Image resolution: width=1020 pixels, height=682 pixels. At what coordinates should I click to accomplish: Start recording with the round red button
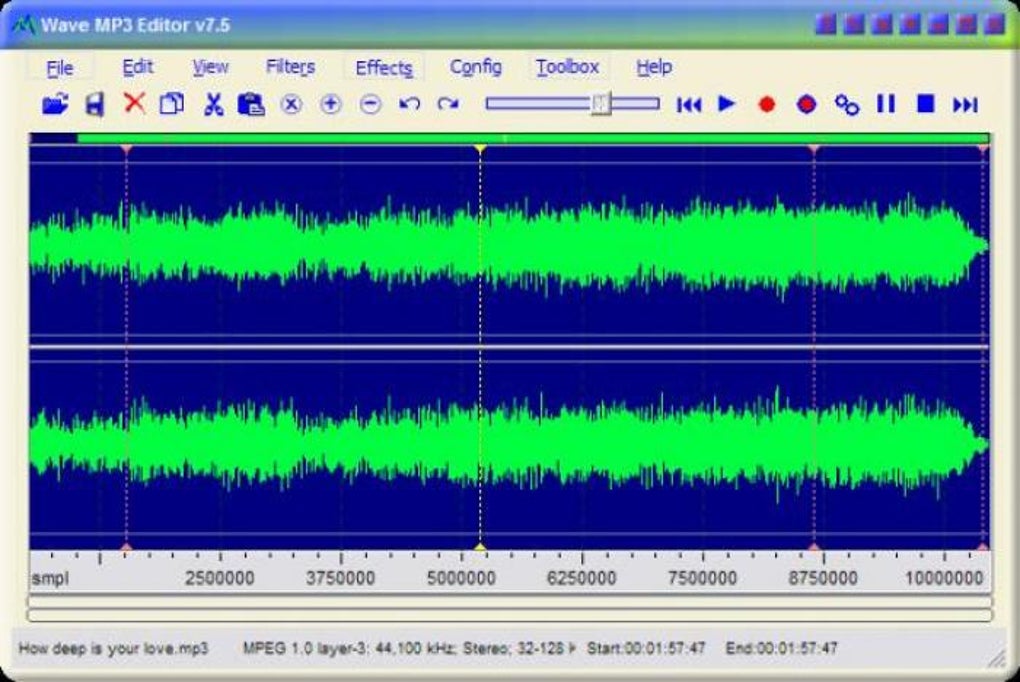pyautogui.click(x=767, y=104)
